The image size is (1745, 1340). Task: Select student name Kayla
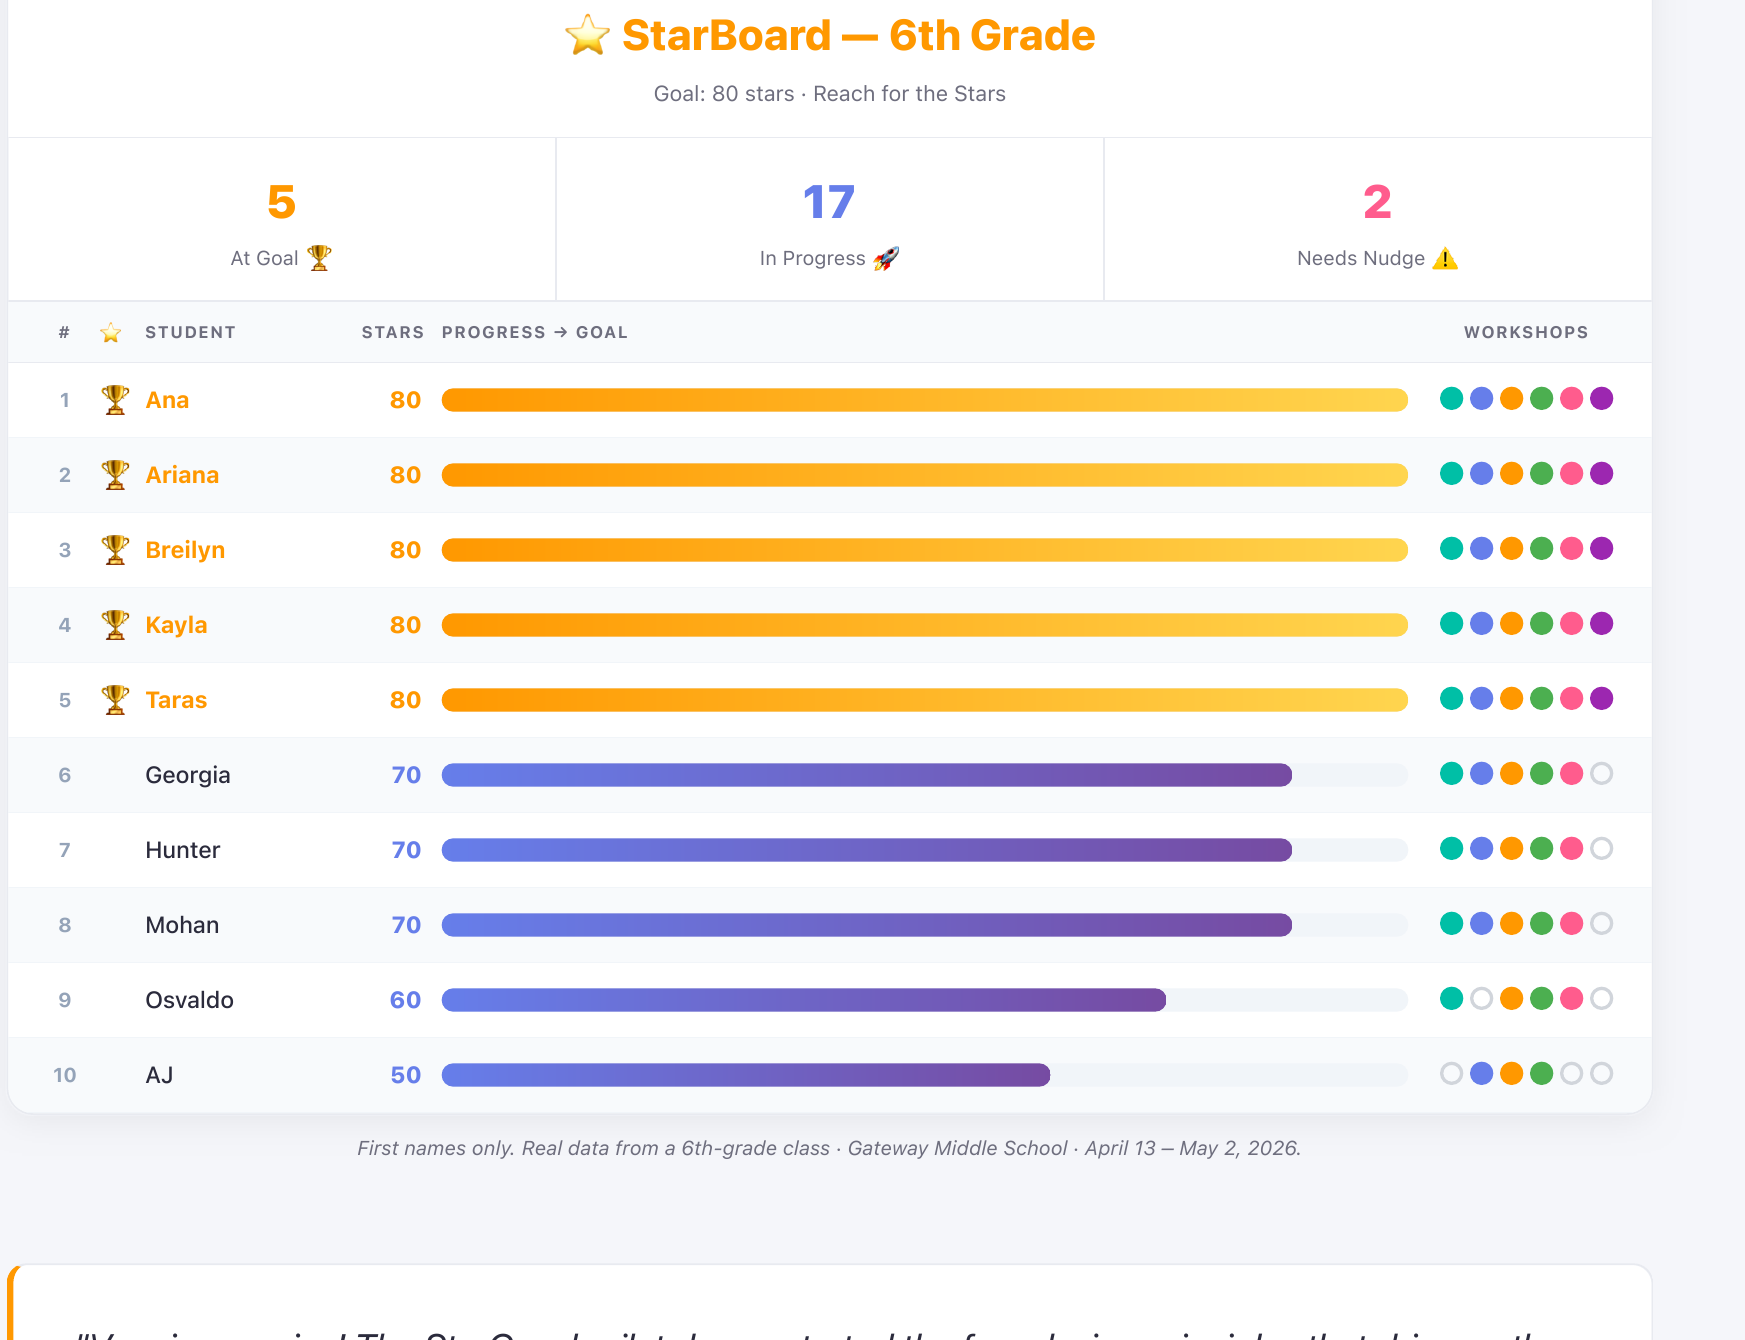click(x=176, y=625)
